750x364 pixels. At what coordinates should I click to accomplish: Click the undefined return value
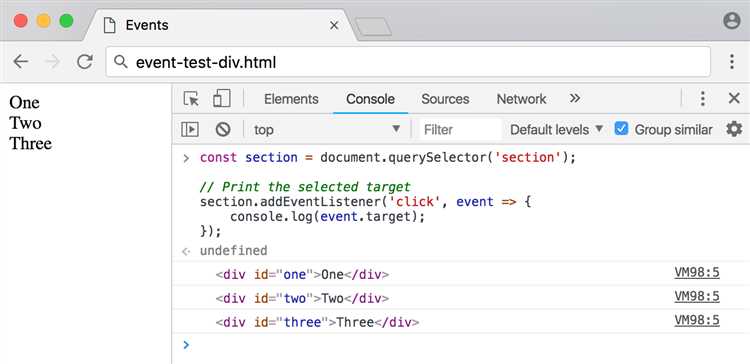(x=233, y=251)
